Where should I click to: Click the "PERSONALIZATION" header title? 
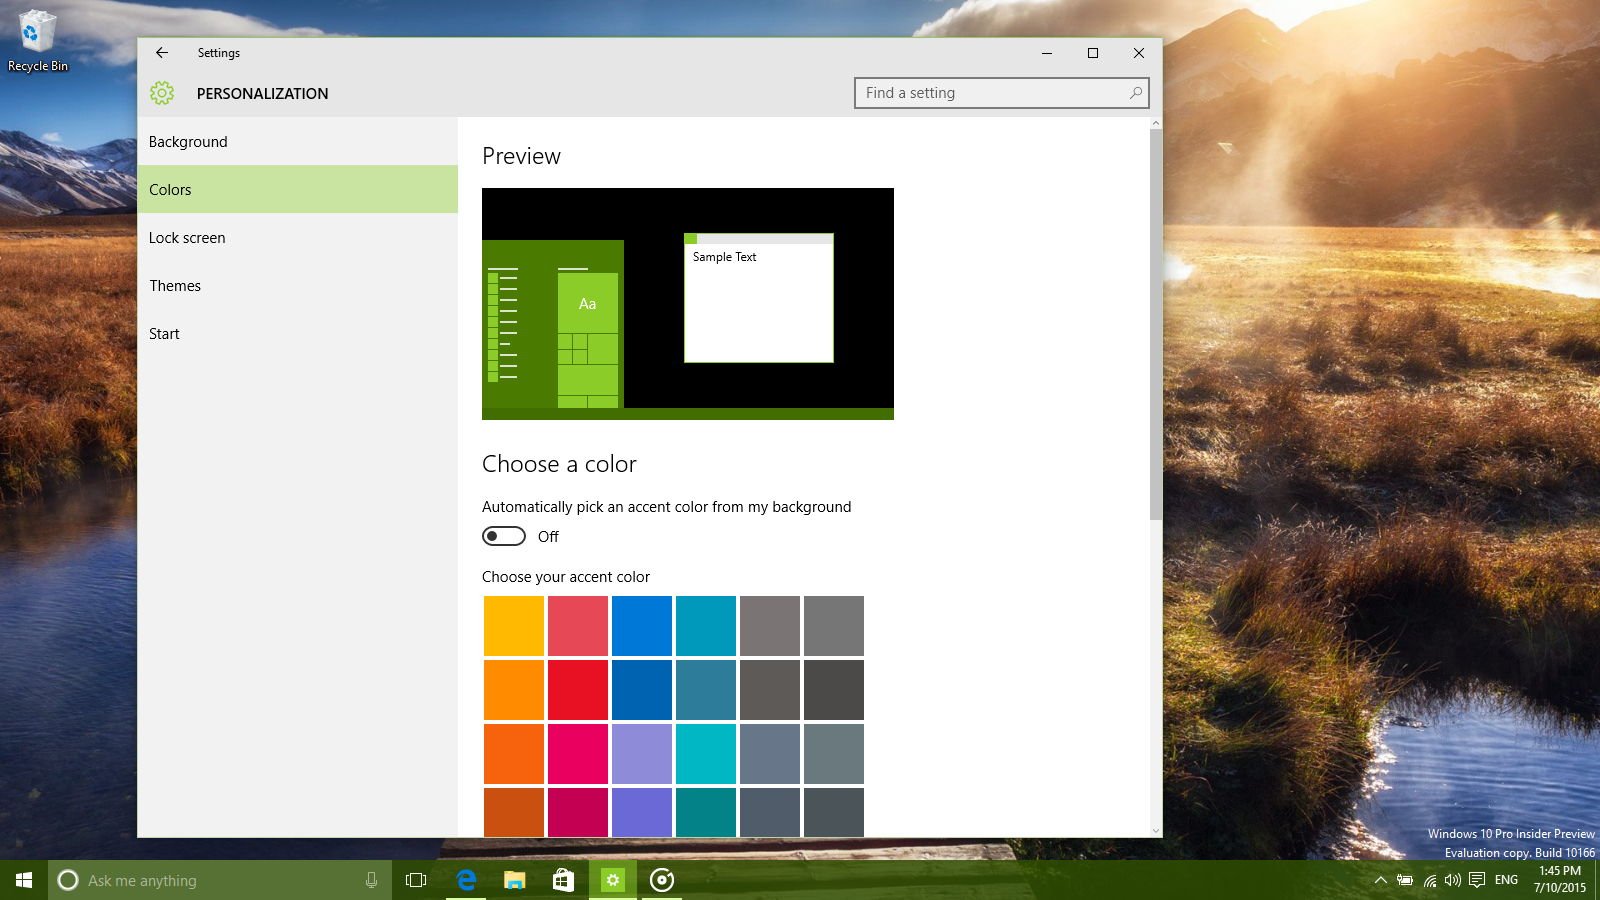(262, 93)
